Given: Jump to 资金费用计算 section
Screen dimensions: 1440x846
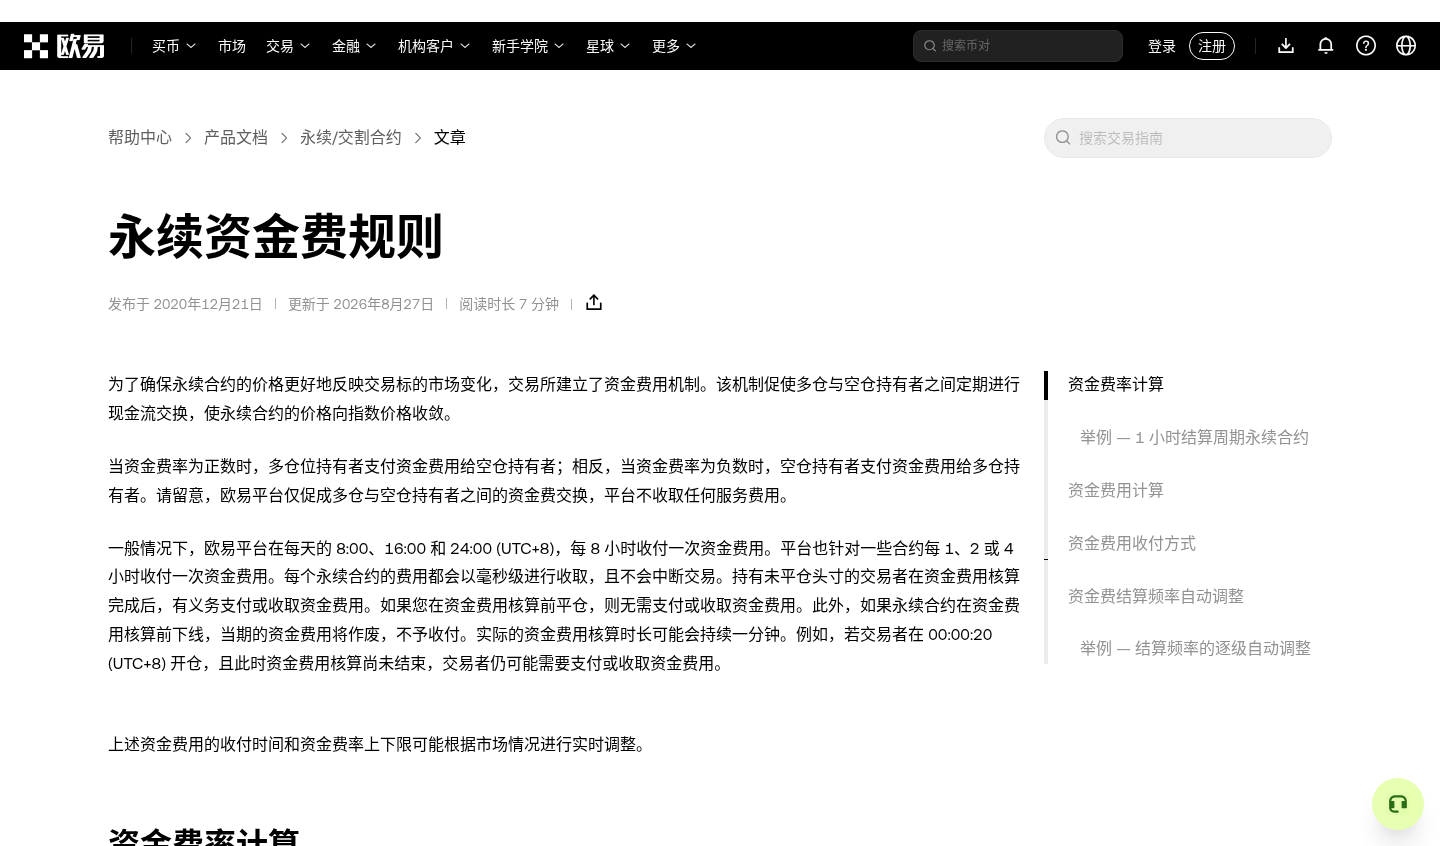Looking at the screenshot, I should pos(1116,490).
